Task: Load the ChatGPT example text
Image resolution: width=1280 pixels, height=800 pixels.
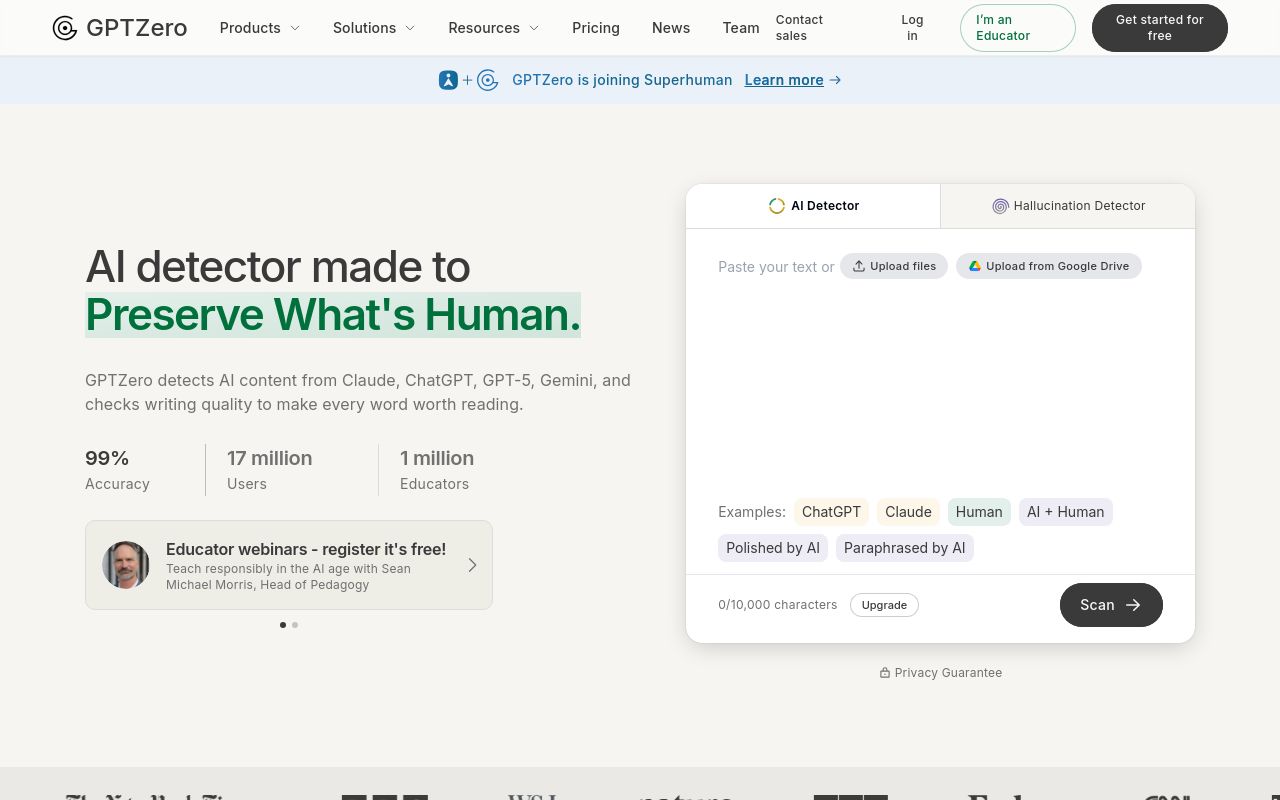Action: (831, 512)
